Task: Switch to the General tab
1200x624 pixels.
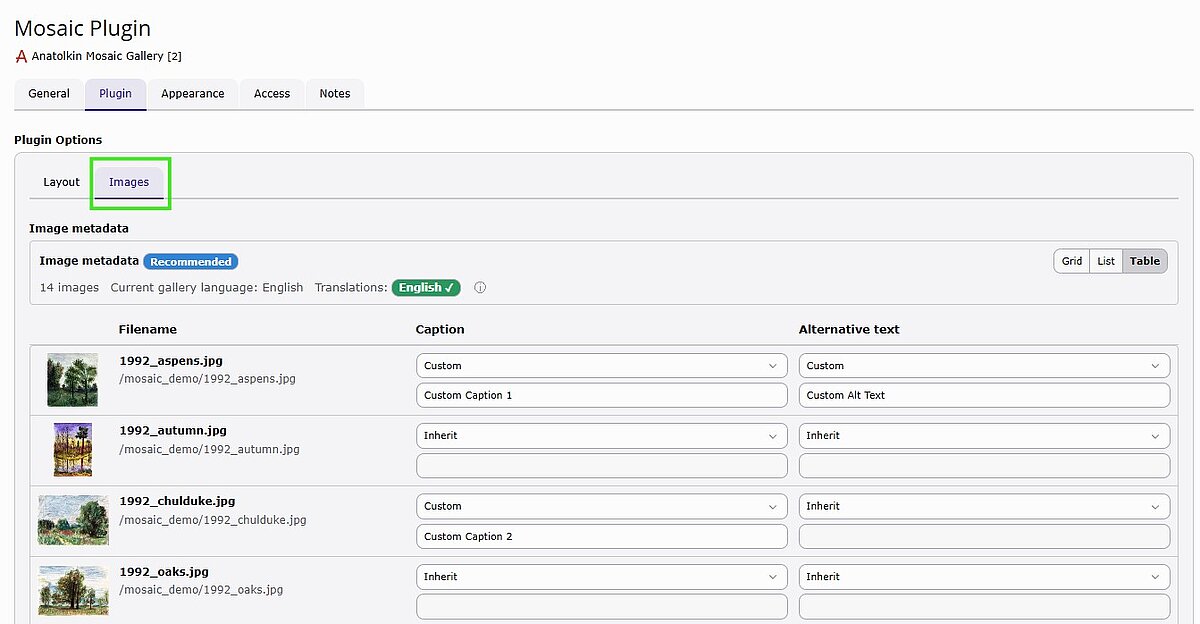Action: click(49, 94)
